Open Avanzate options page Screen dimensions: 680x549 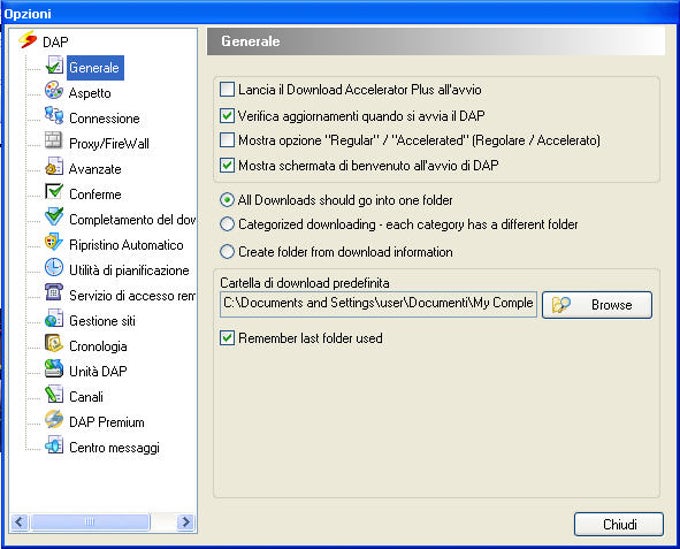(x=95, y=169)
